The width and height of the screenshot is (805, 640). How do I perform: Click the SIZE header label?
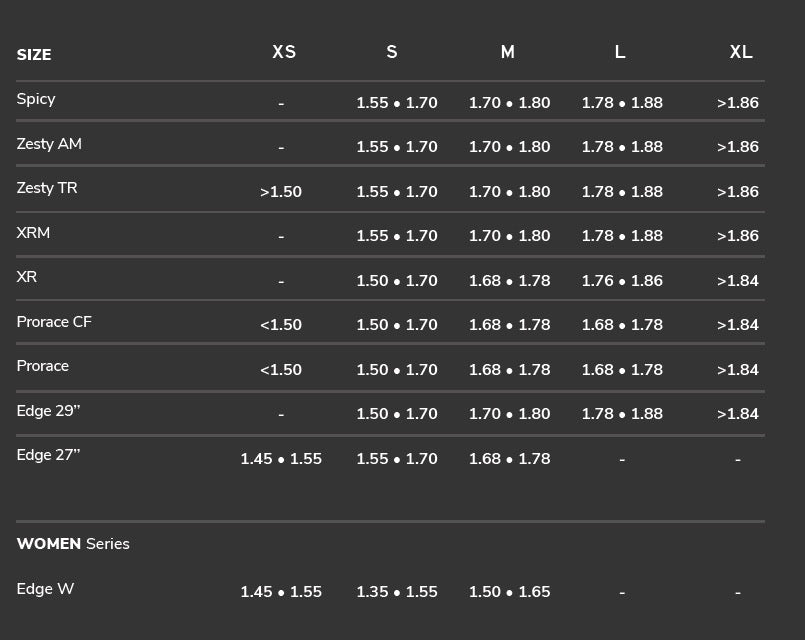(x=34, y=55)
